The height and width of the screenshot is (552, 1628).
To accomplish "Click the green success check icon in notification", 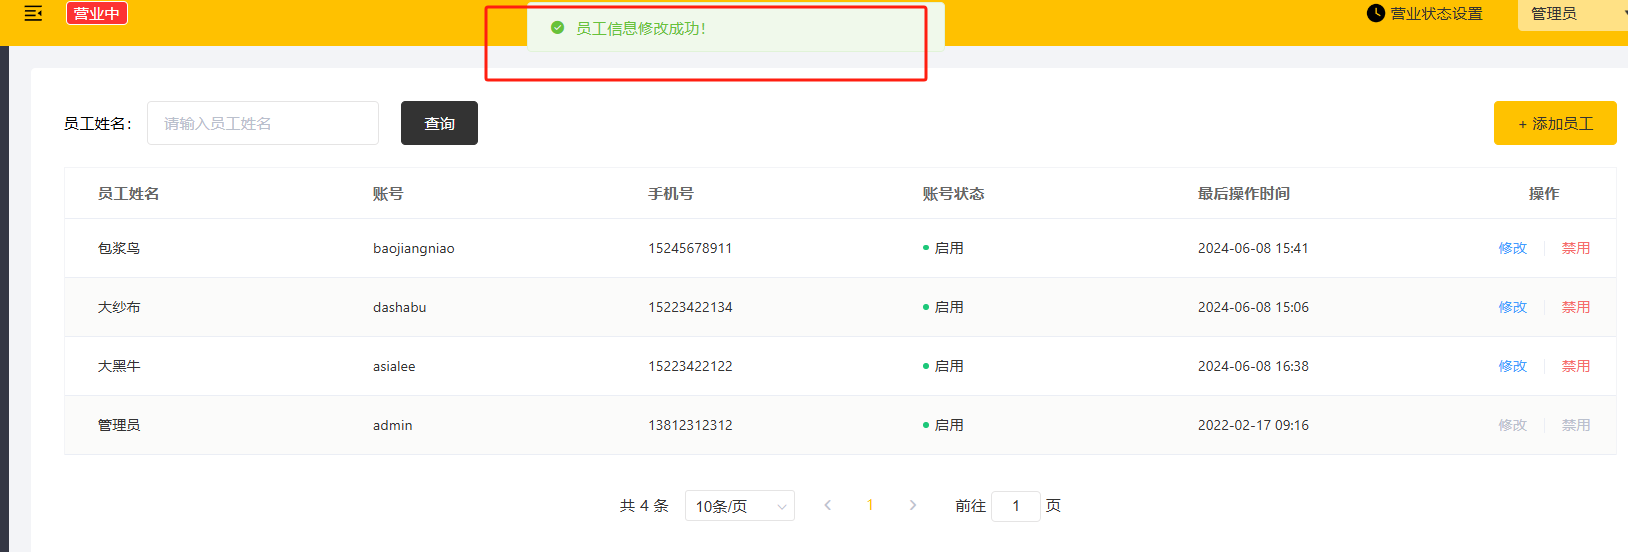I will (558, 28).
